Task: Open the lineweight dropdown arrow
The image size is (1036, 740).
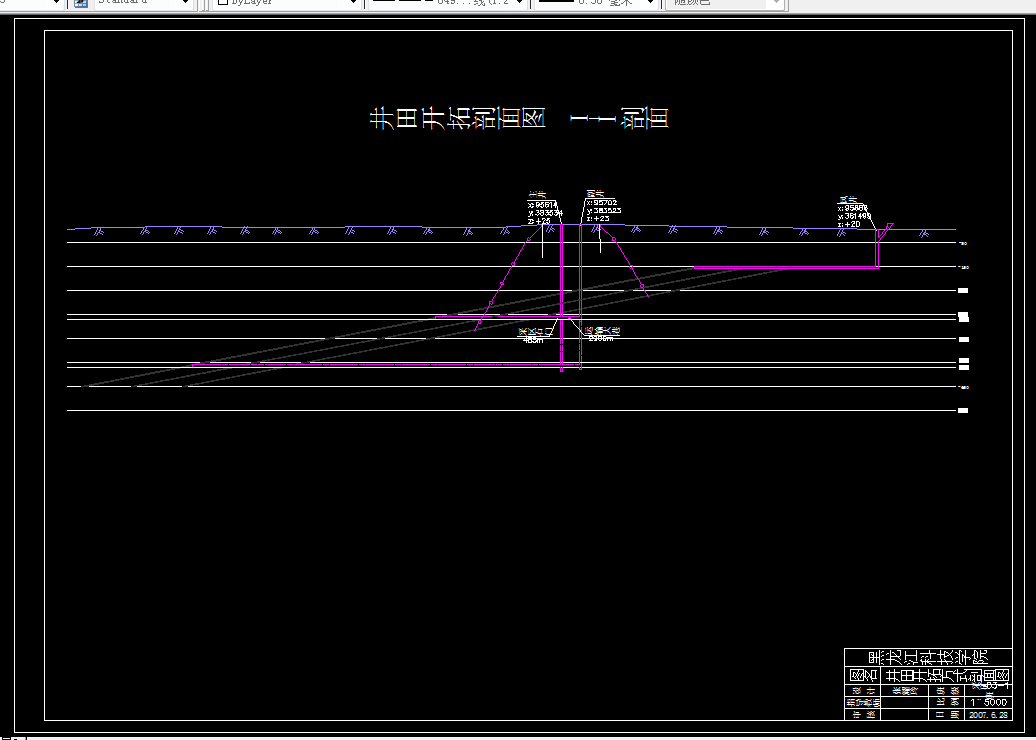Action: (650, 3)
